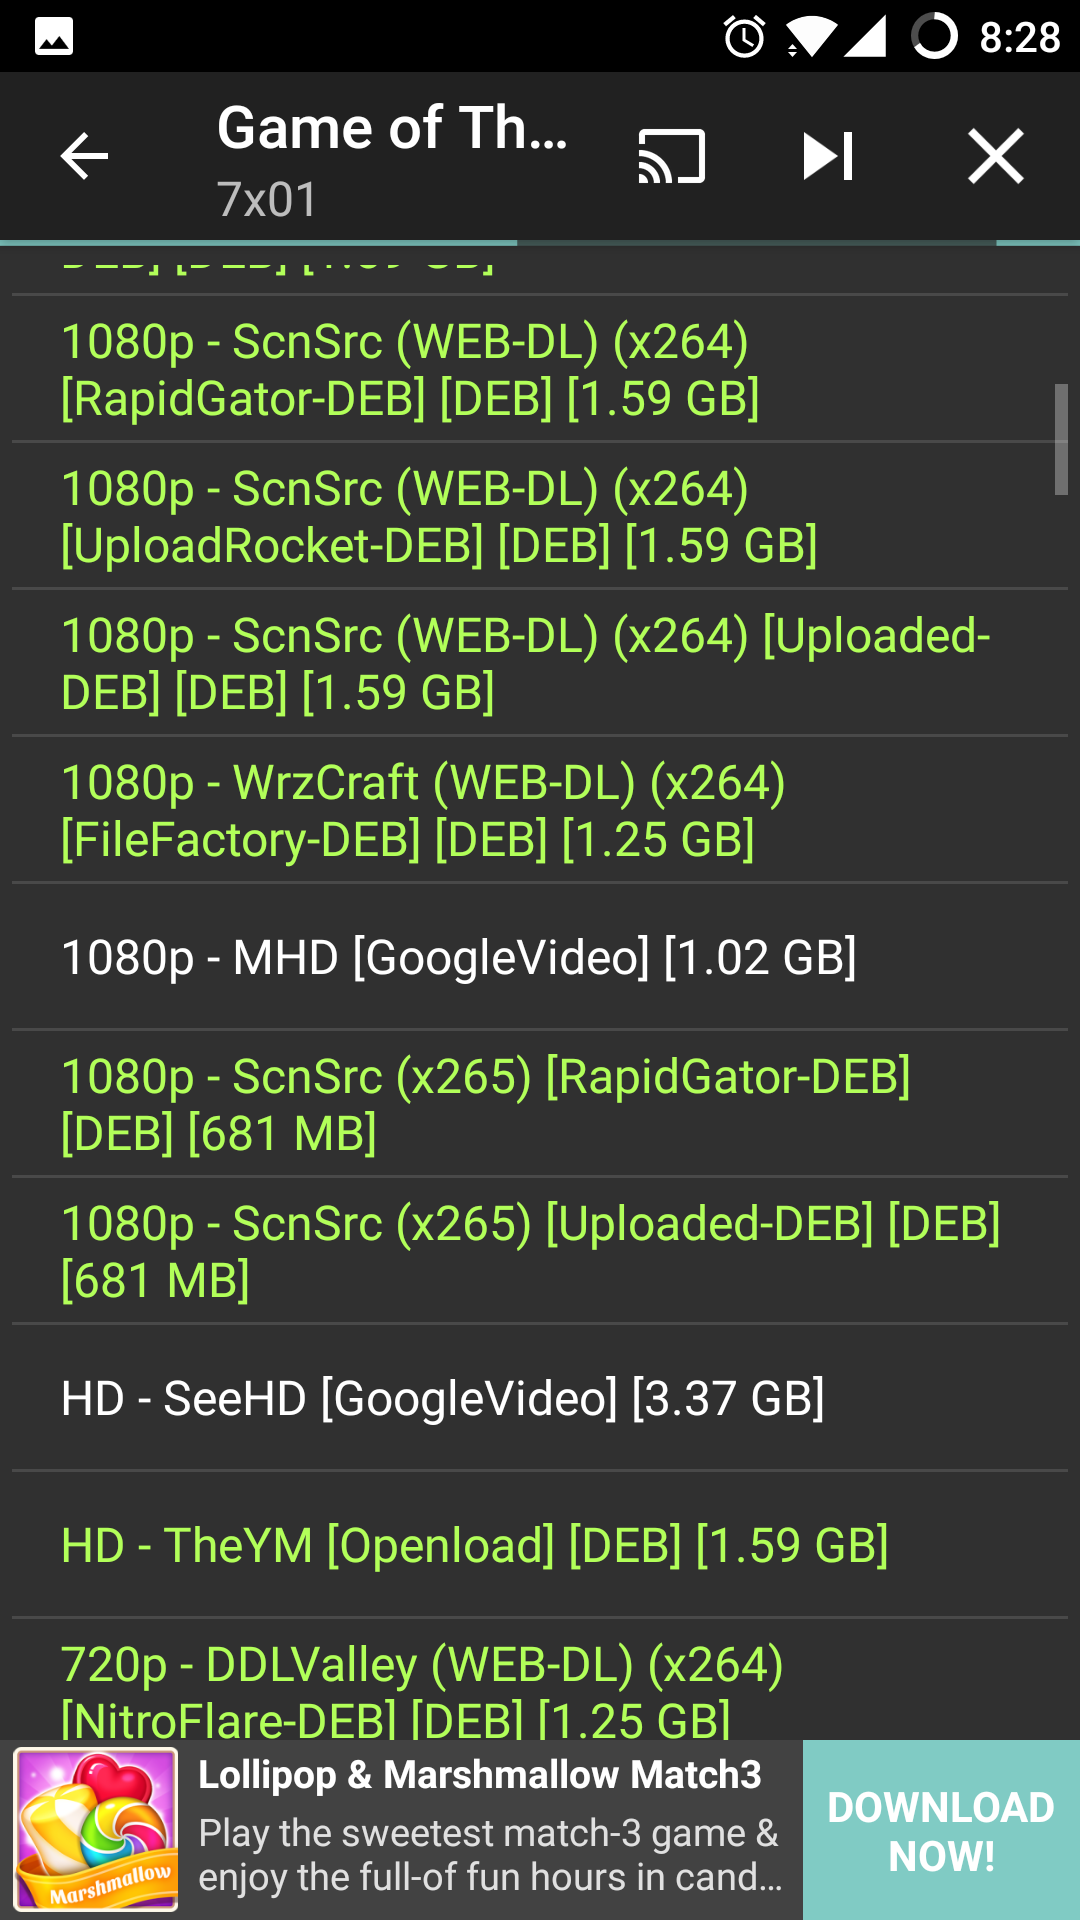Click the vertical scrollbar handle
Viewport: 1080px width, 1920px height.
click(1061, 438)
